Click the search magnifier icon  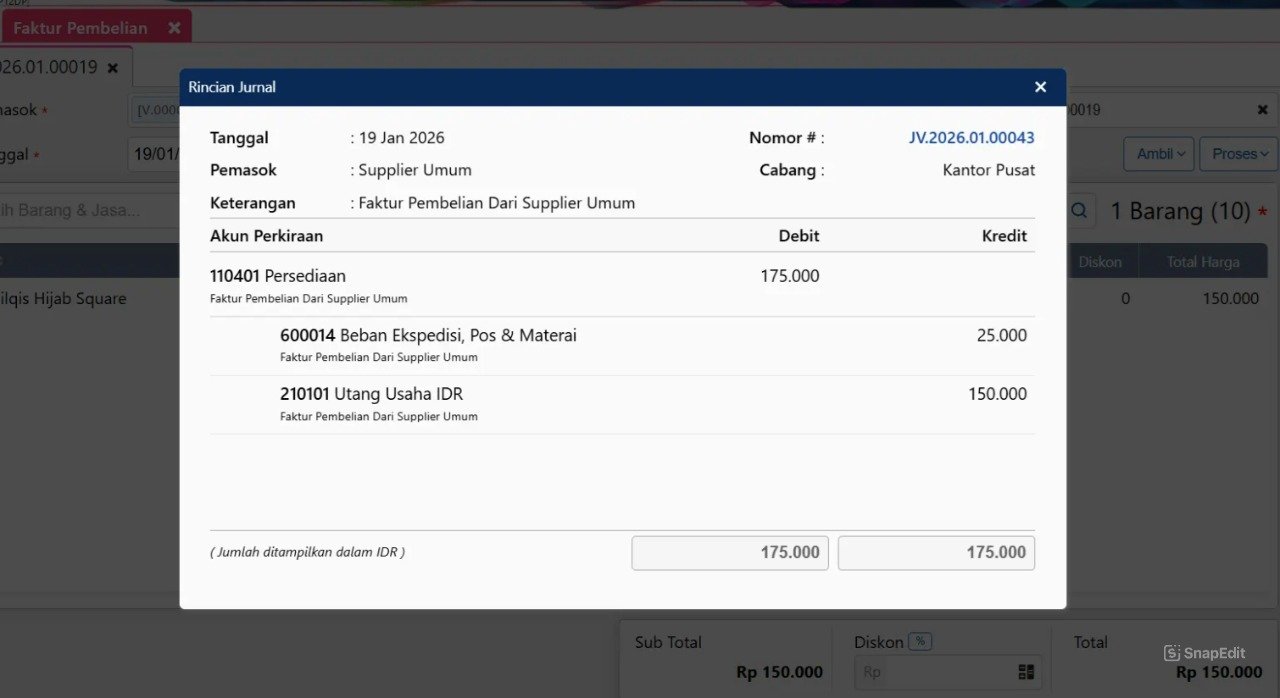click(1079, 211)
